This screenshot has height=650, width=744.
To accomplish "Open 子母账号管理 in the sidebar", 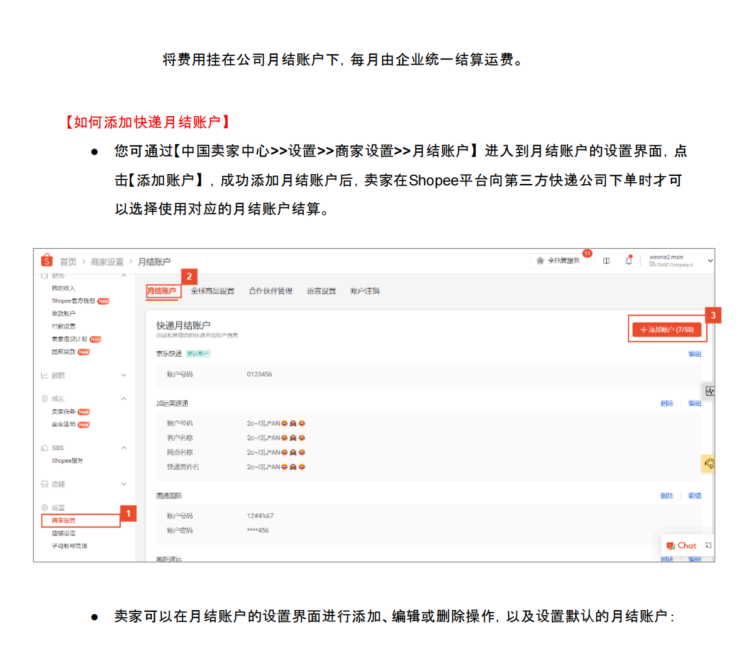I will [69, 546].
